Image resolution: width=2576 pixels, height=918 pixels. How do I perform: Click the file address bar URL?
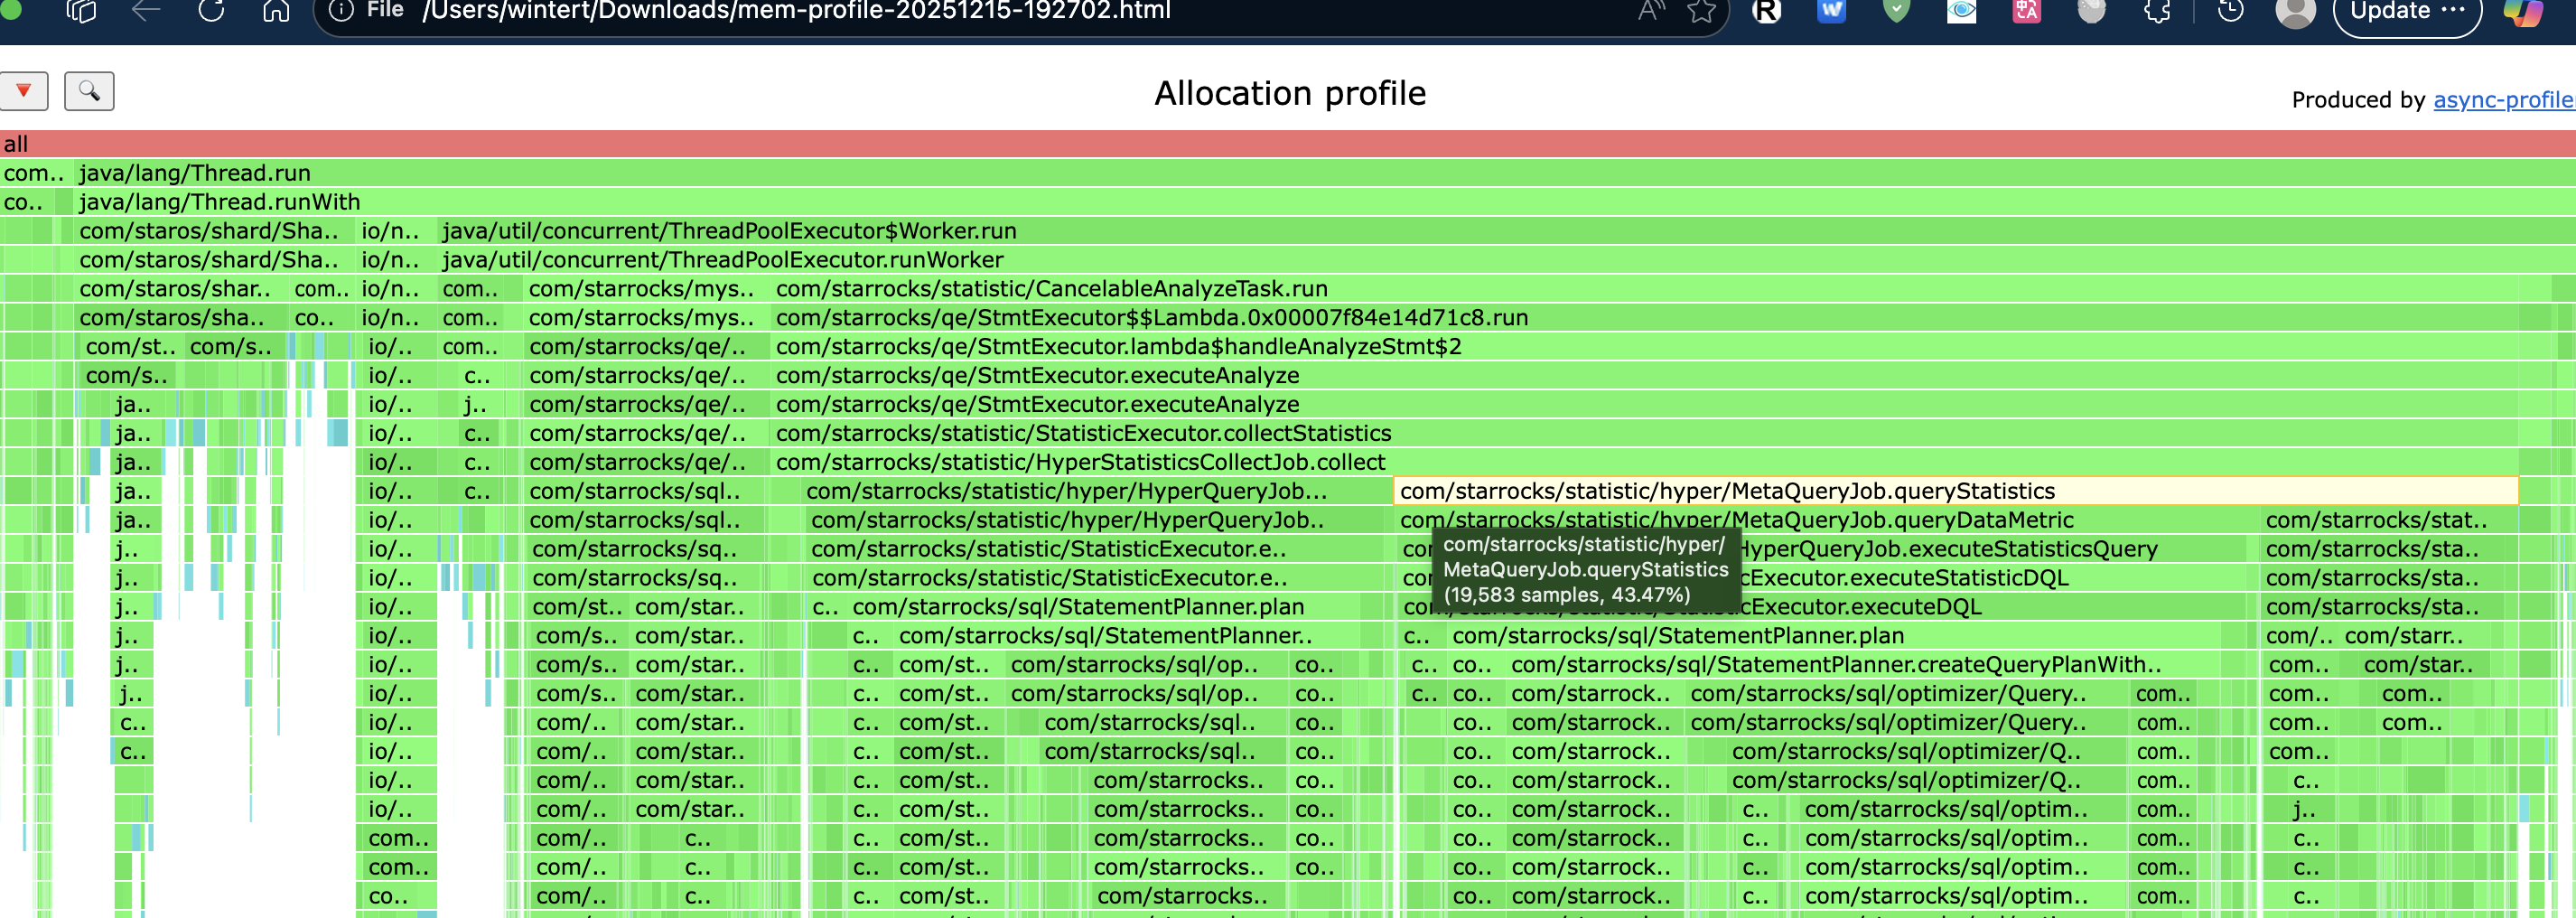coord(795,11)
